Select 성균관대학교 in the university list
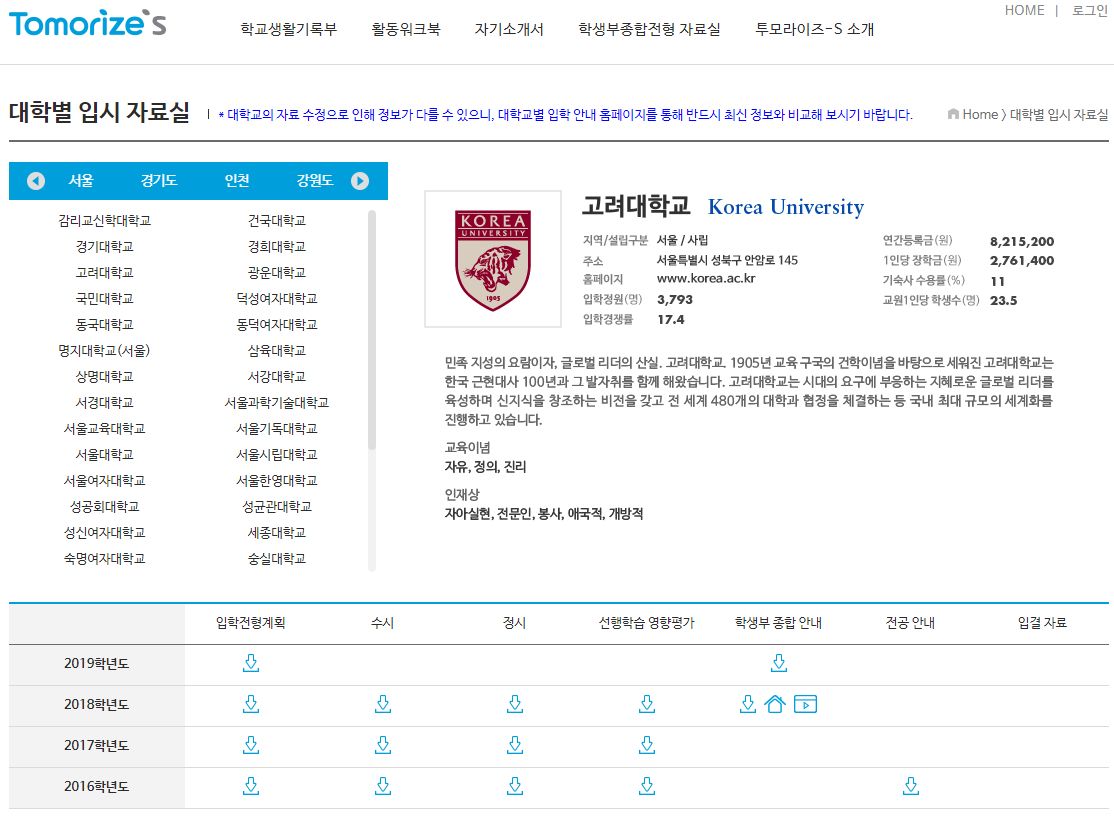The image size is (1114, 818). (x=276, y=507)
